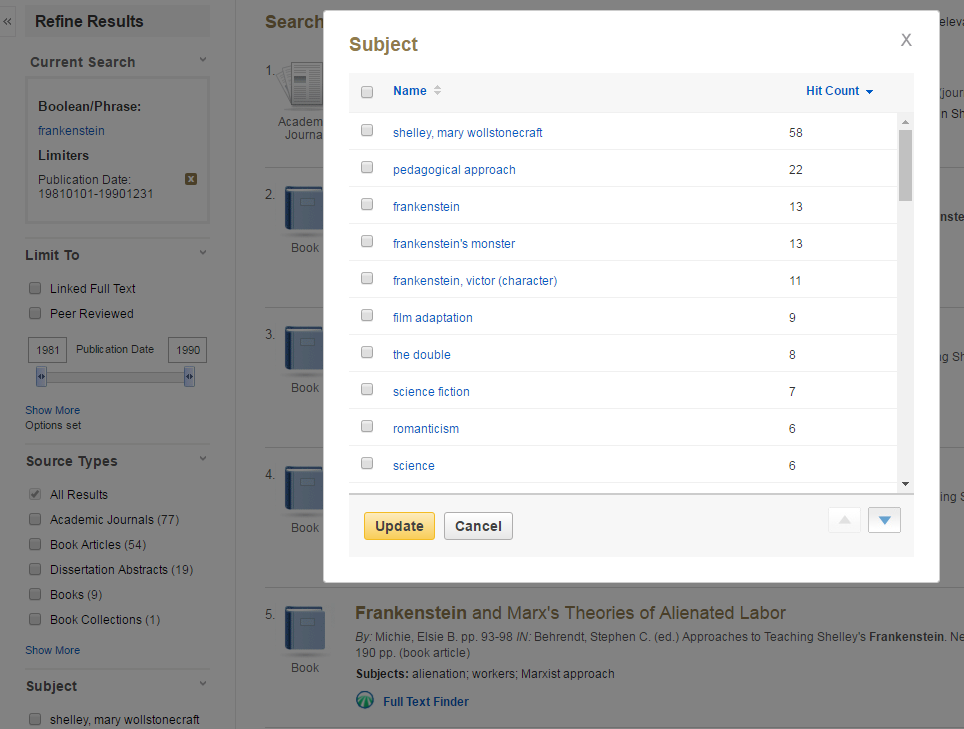Click the publication date slider track

pos(116,377)
